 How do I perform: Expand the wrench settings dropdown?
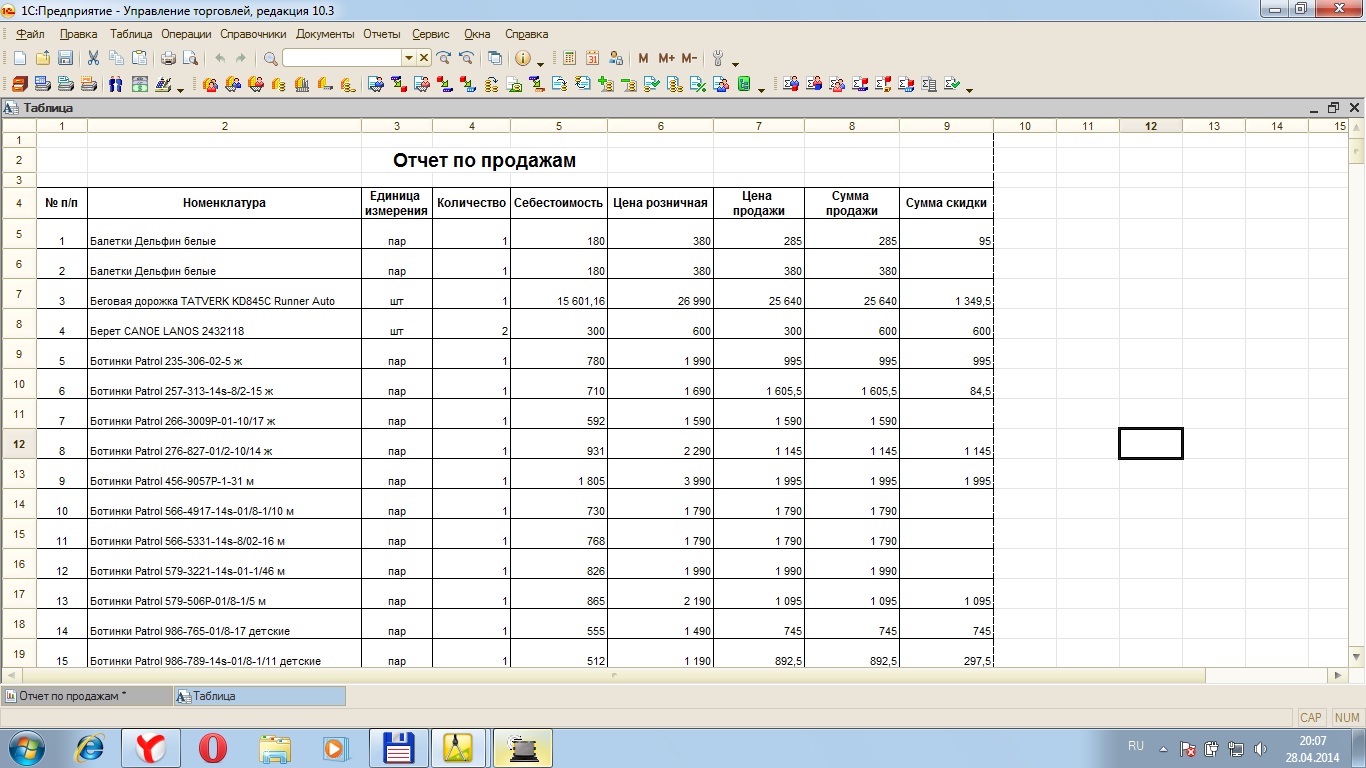point(736,64)
